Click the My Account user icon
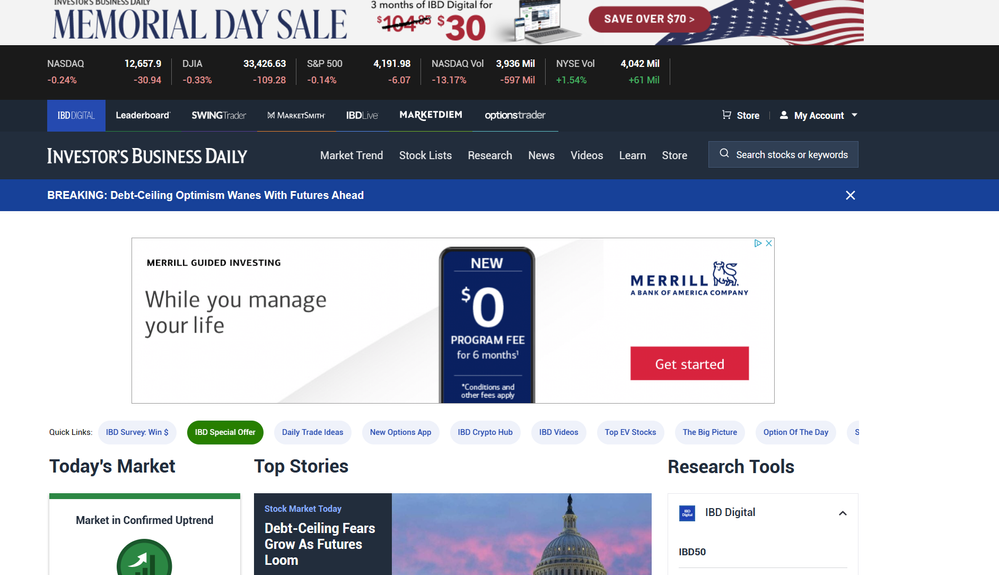Image resolution: width=999 pixels, height=575 pixels. (784, 115)
